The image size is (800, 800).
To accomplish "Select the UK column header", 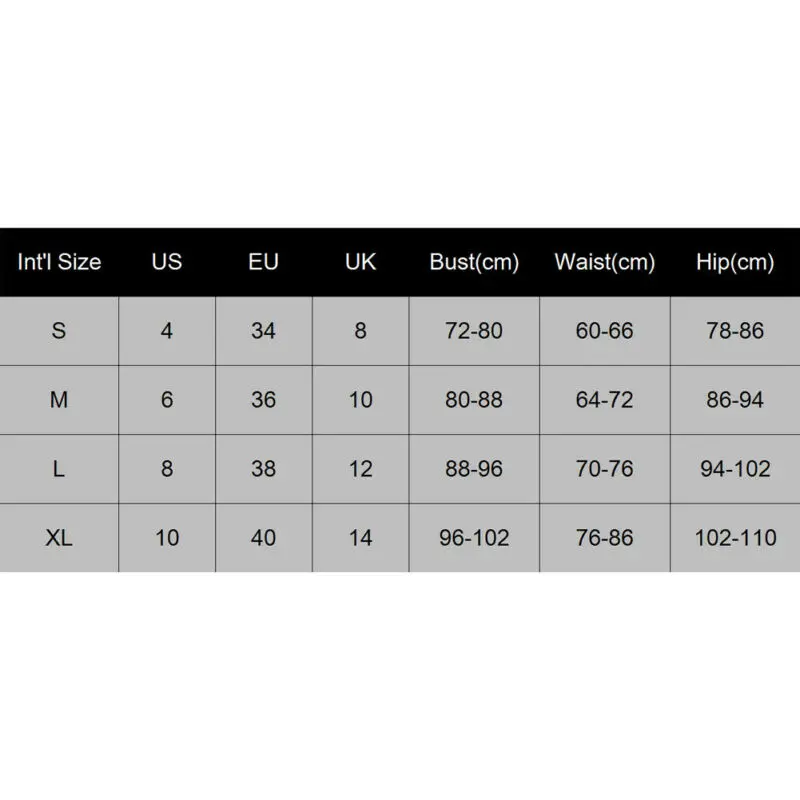I will point(360,263).
